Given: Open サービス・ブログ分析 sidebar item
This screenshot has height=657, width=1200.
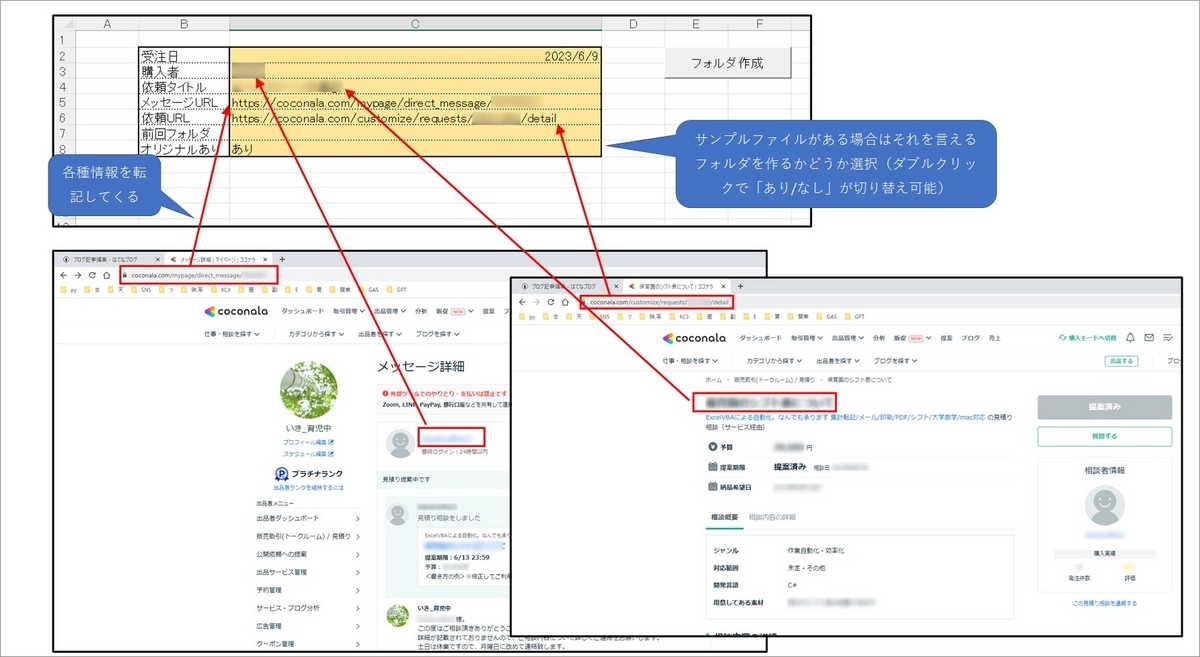Looking at the screenshot, I should click(x=309, y=608).
